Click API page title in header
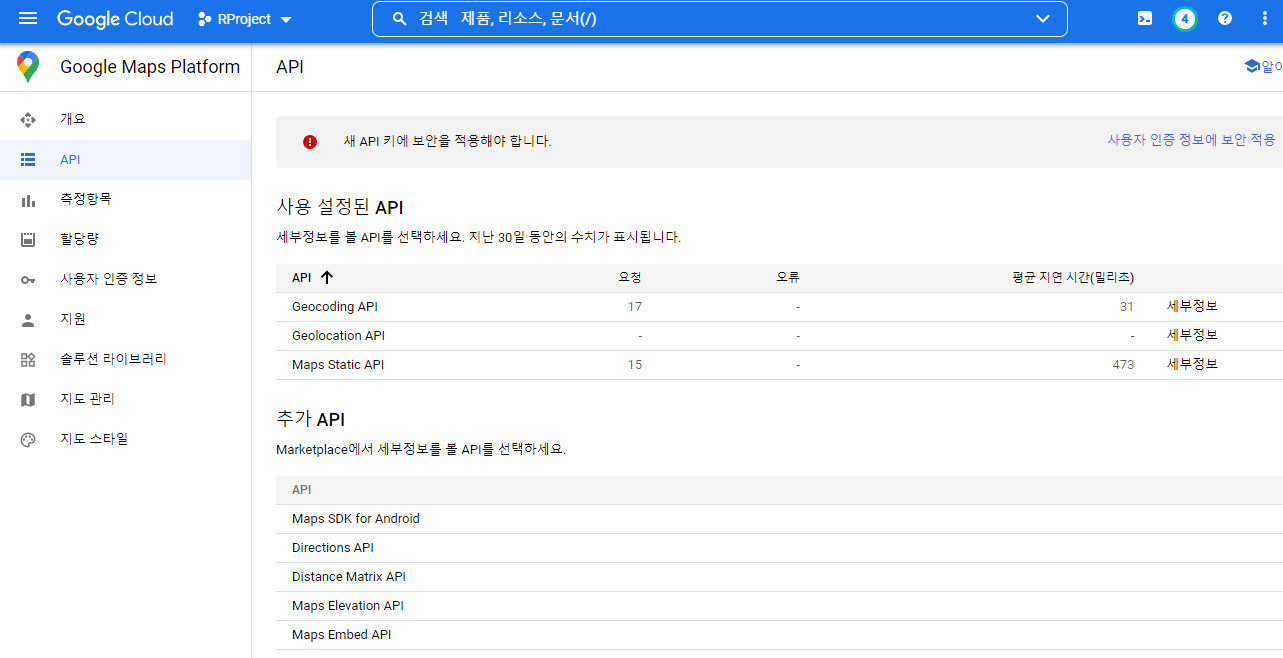1283x658 pixels. point(290,67)
